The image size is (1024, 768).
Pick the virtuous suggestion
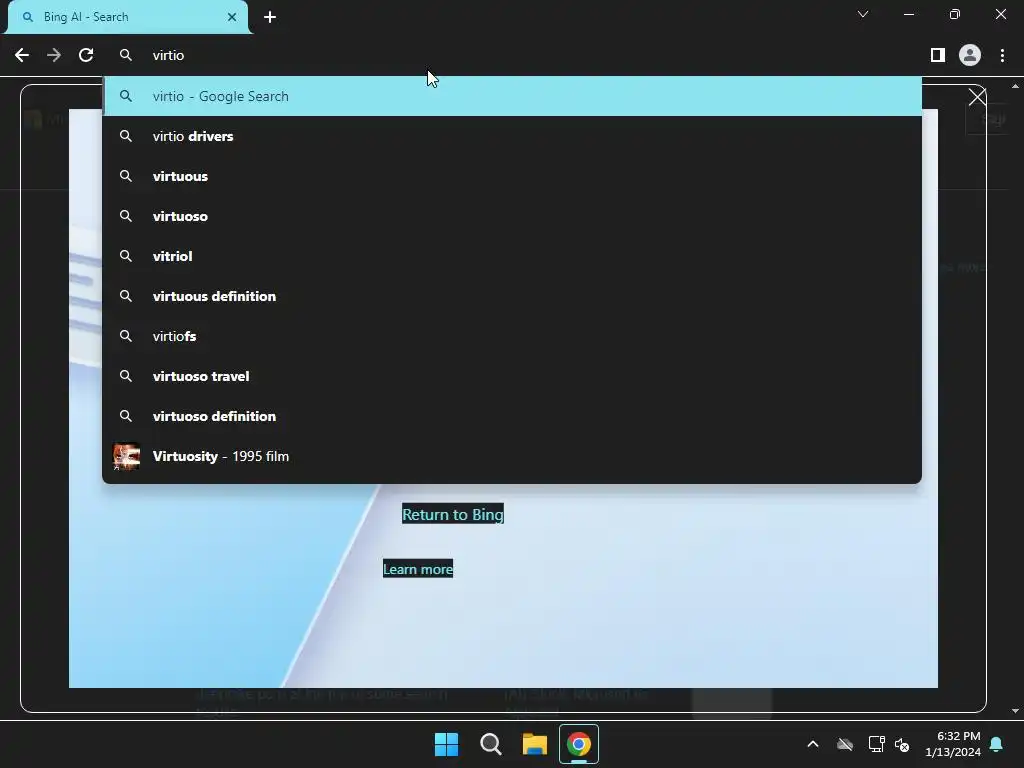(x=512, y=176)
